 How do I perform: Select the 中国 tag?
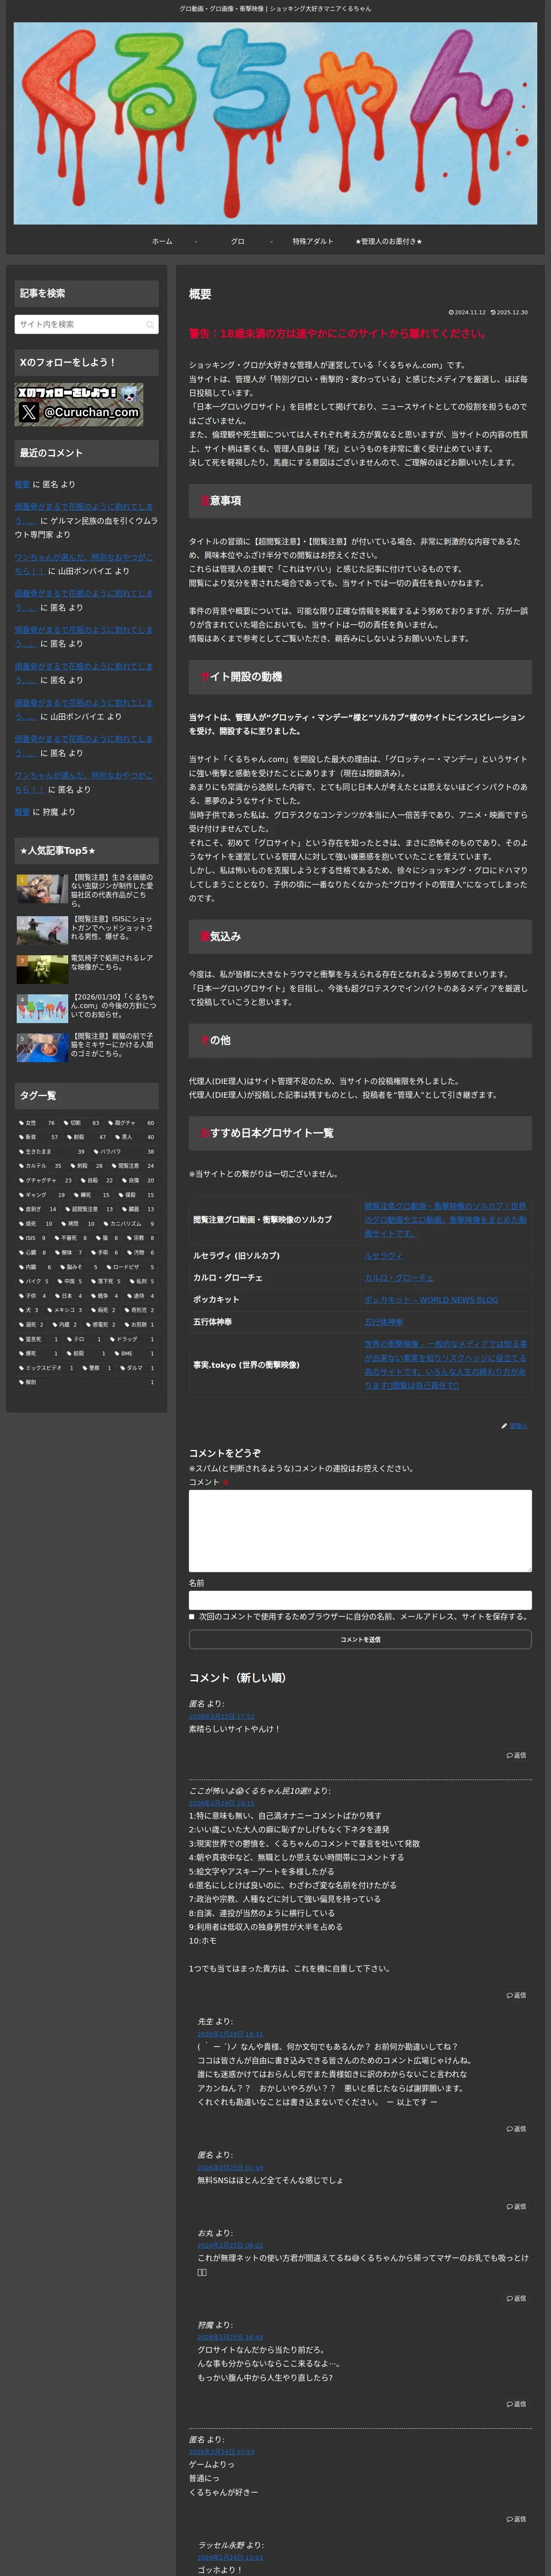(70, 1281)
